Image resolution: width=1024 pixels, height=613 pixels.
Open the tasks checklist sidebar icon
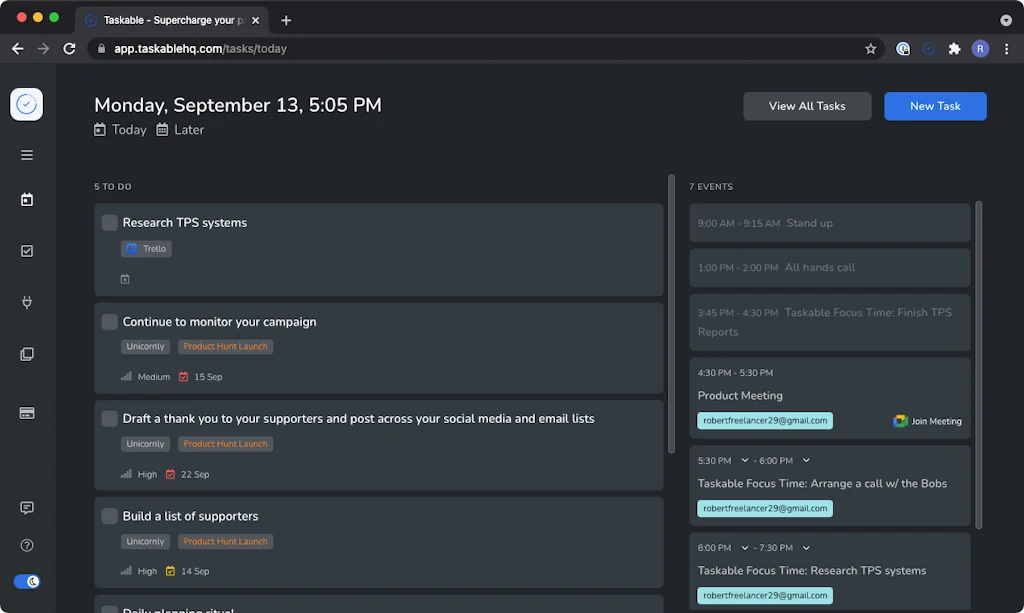tap(27, 251)
